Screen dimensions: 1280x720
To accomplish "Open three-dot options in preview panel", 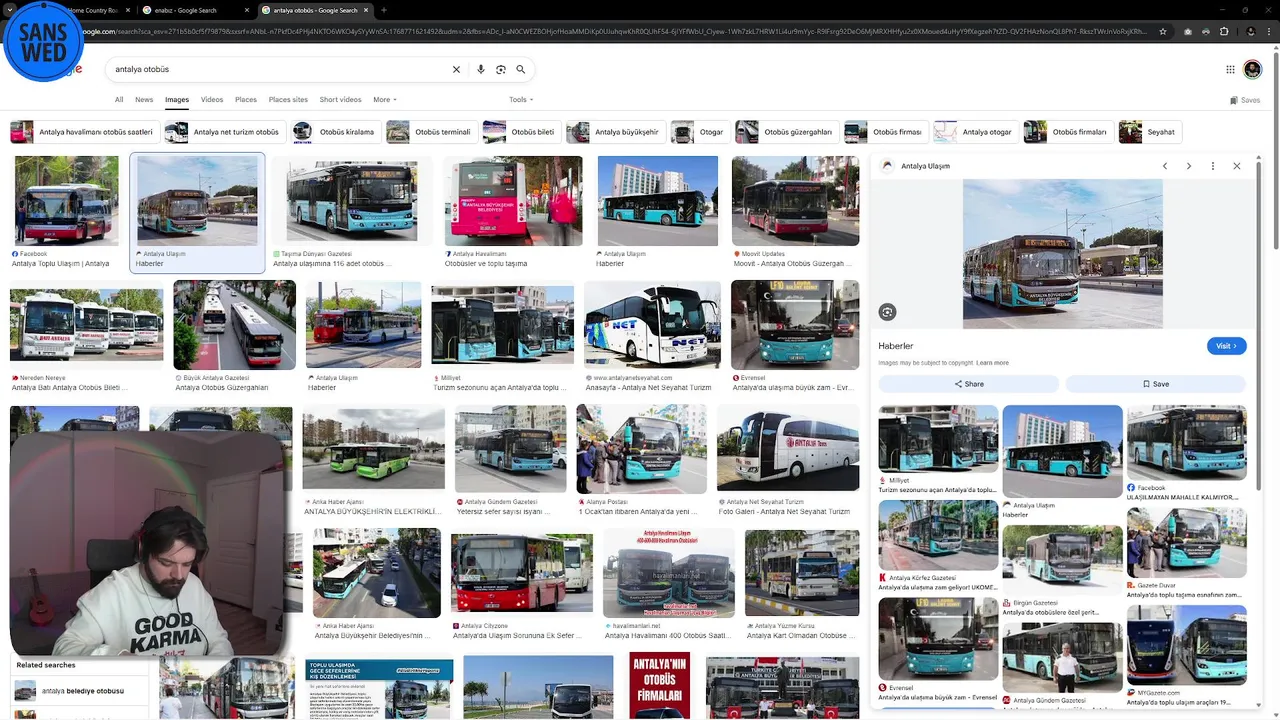I will point(1213,166).
